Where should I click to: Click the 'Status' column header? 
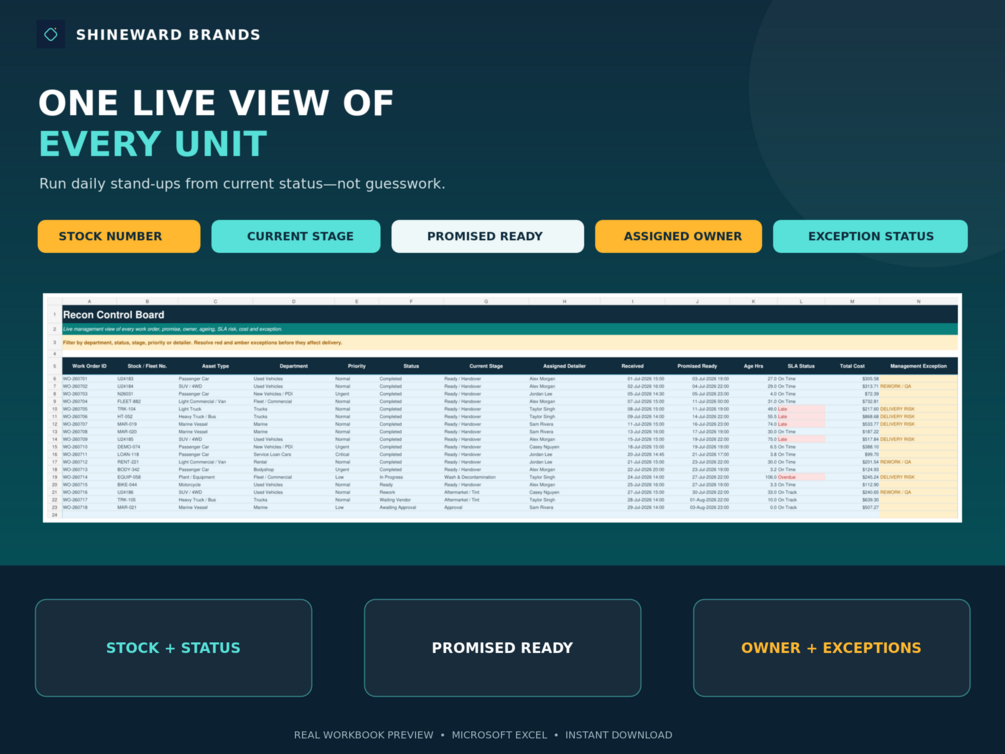(x=411, y=366)
